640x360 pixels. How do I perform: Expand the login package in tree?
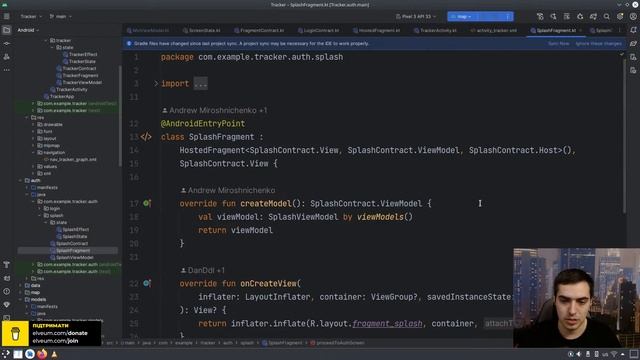40,209
